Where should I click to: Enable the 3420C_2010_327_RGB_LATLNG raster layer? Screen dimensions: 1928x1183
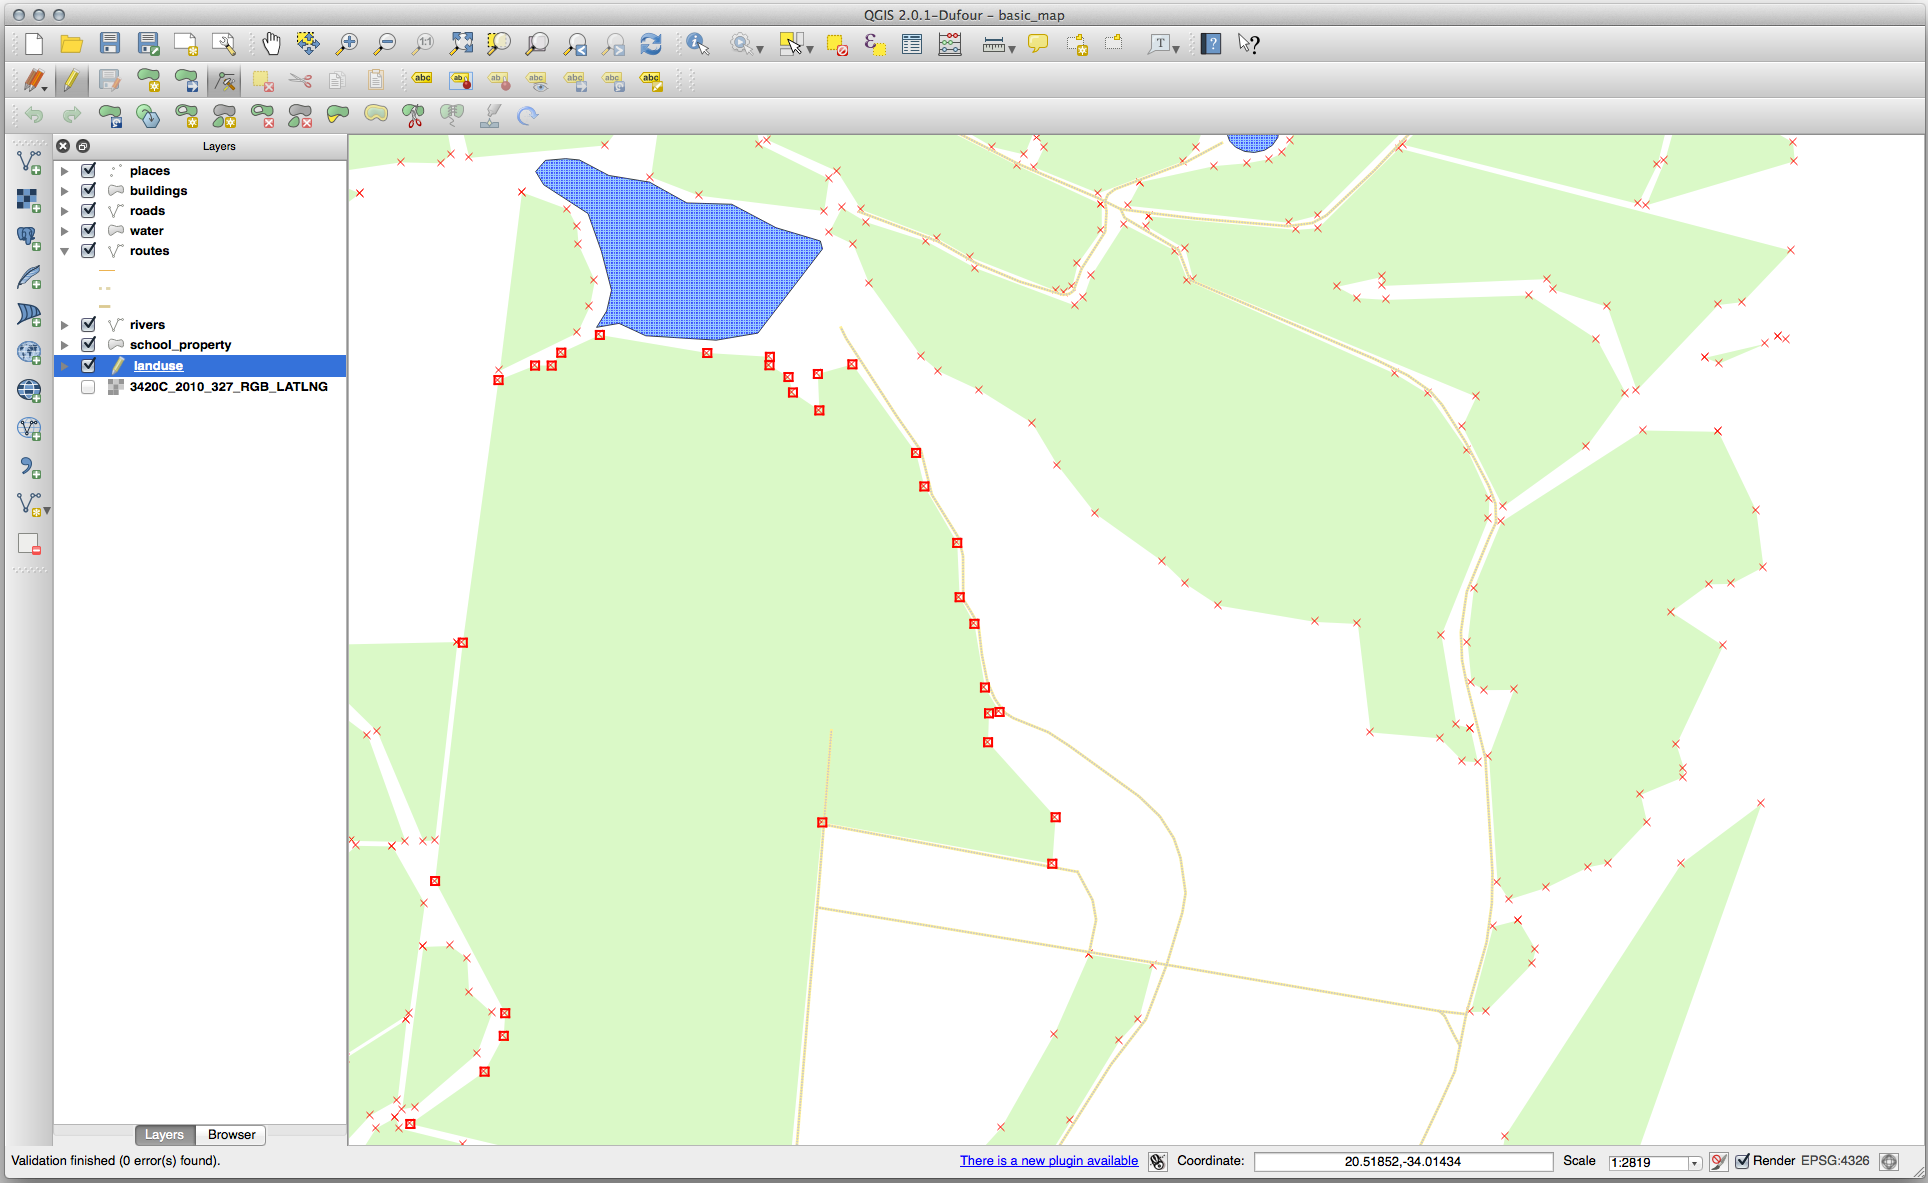pyautogui.click(x=88, y=387)
